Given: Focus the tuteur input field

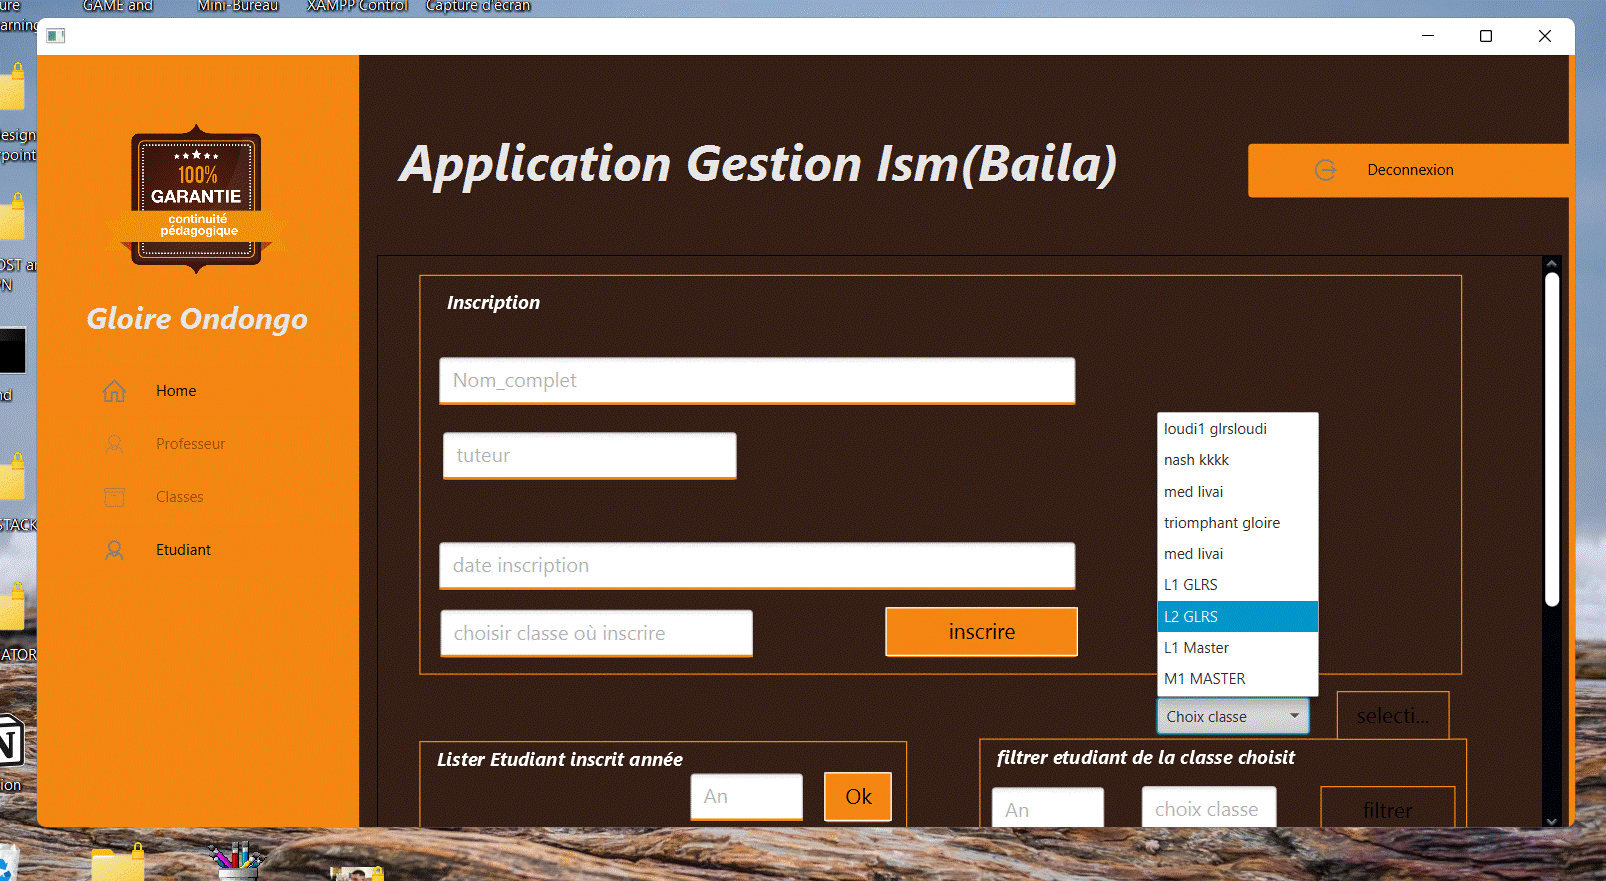Looking at the screenshot, I should click(x=590, y=456).
